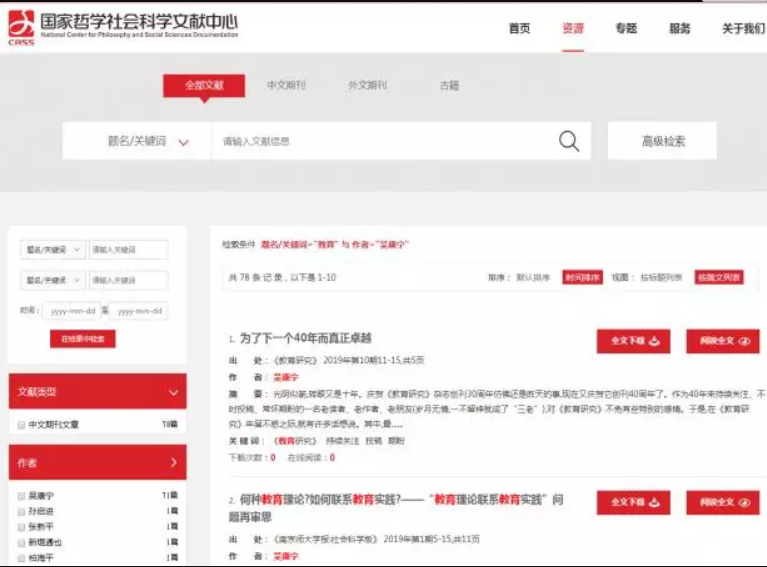This screenshot has width=767, height=567.
Task: Check the fourth author checkbox above 柏海平
Action: (x=21, y=543)
